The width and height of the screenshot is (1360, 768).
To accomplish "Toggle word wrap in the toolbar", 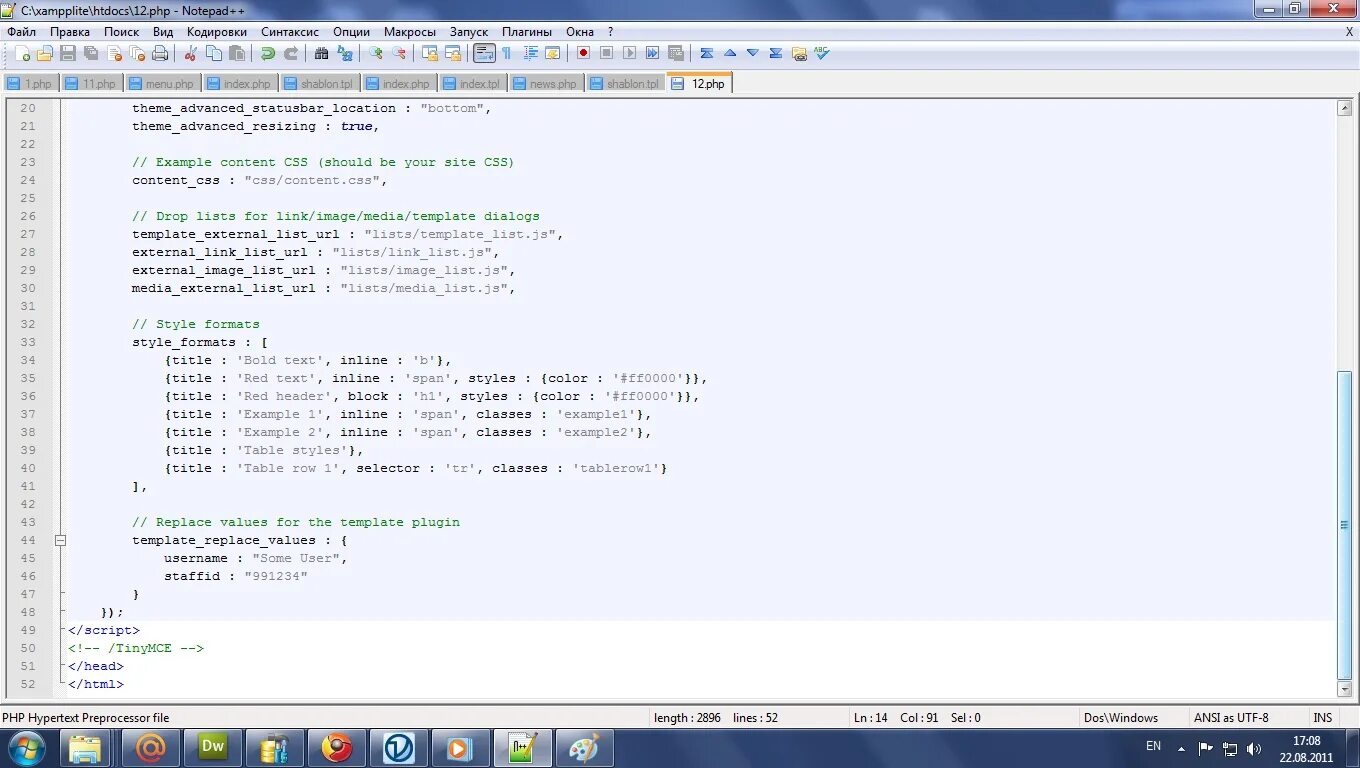I will coord(484,53).
